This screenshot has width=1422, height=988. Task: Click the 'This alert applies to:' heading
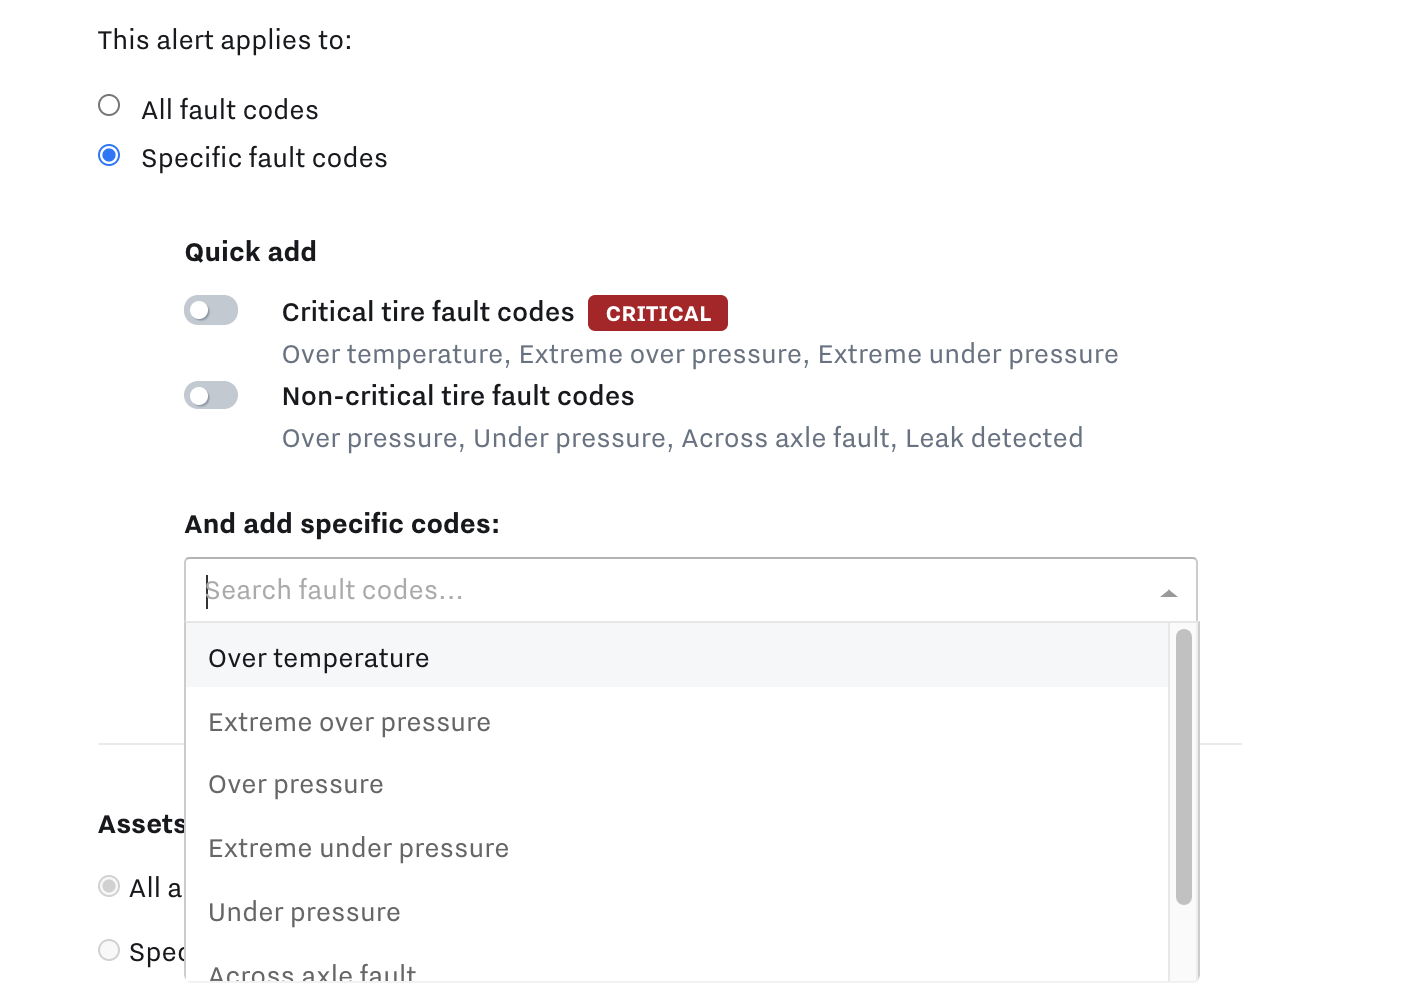click(x=225, y=40)
